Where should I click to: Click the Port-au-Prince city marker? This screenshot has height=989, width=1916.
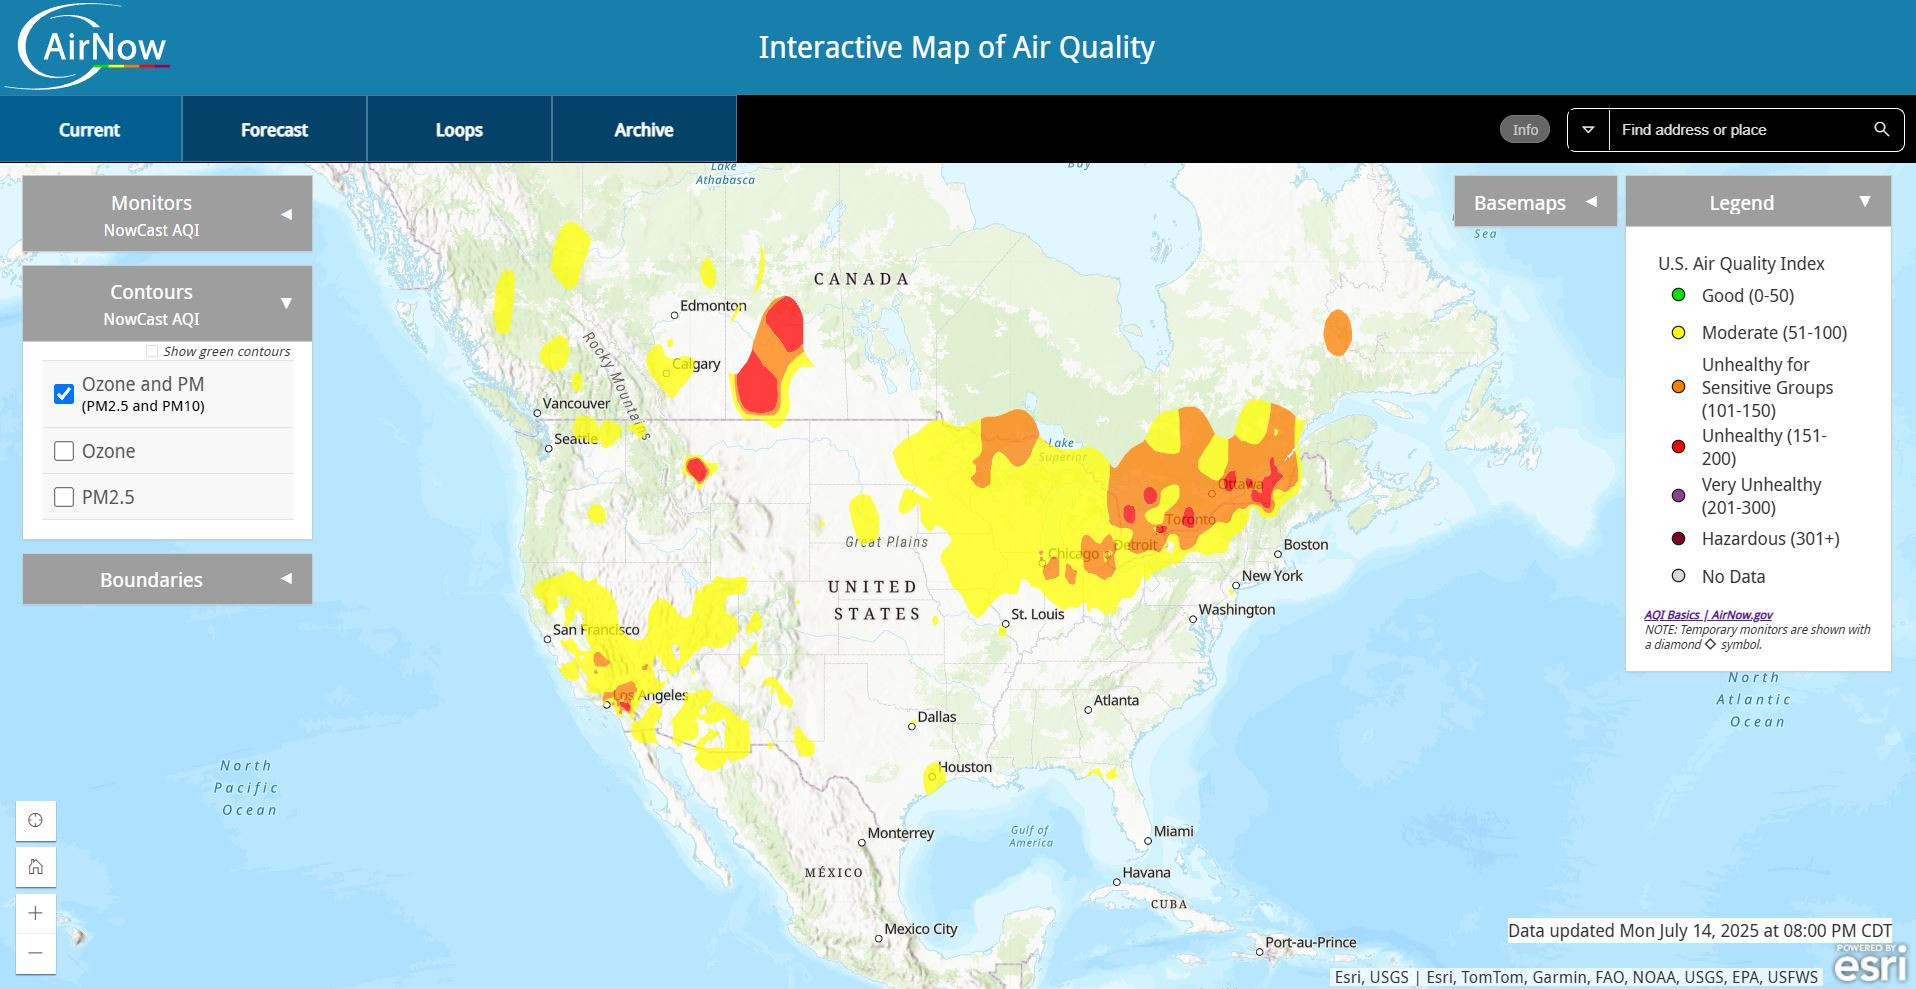(1259, 951)
